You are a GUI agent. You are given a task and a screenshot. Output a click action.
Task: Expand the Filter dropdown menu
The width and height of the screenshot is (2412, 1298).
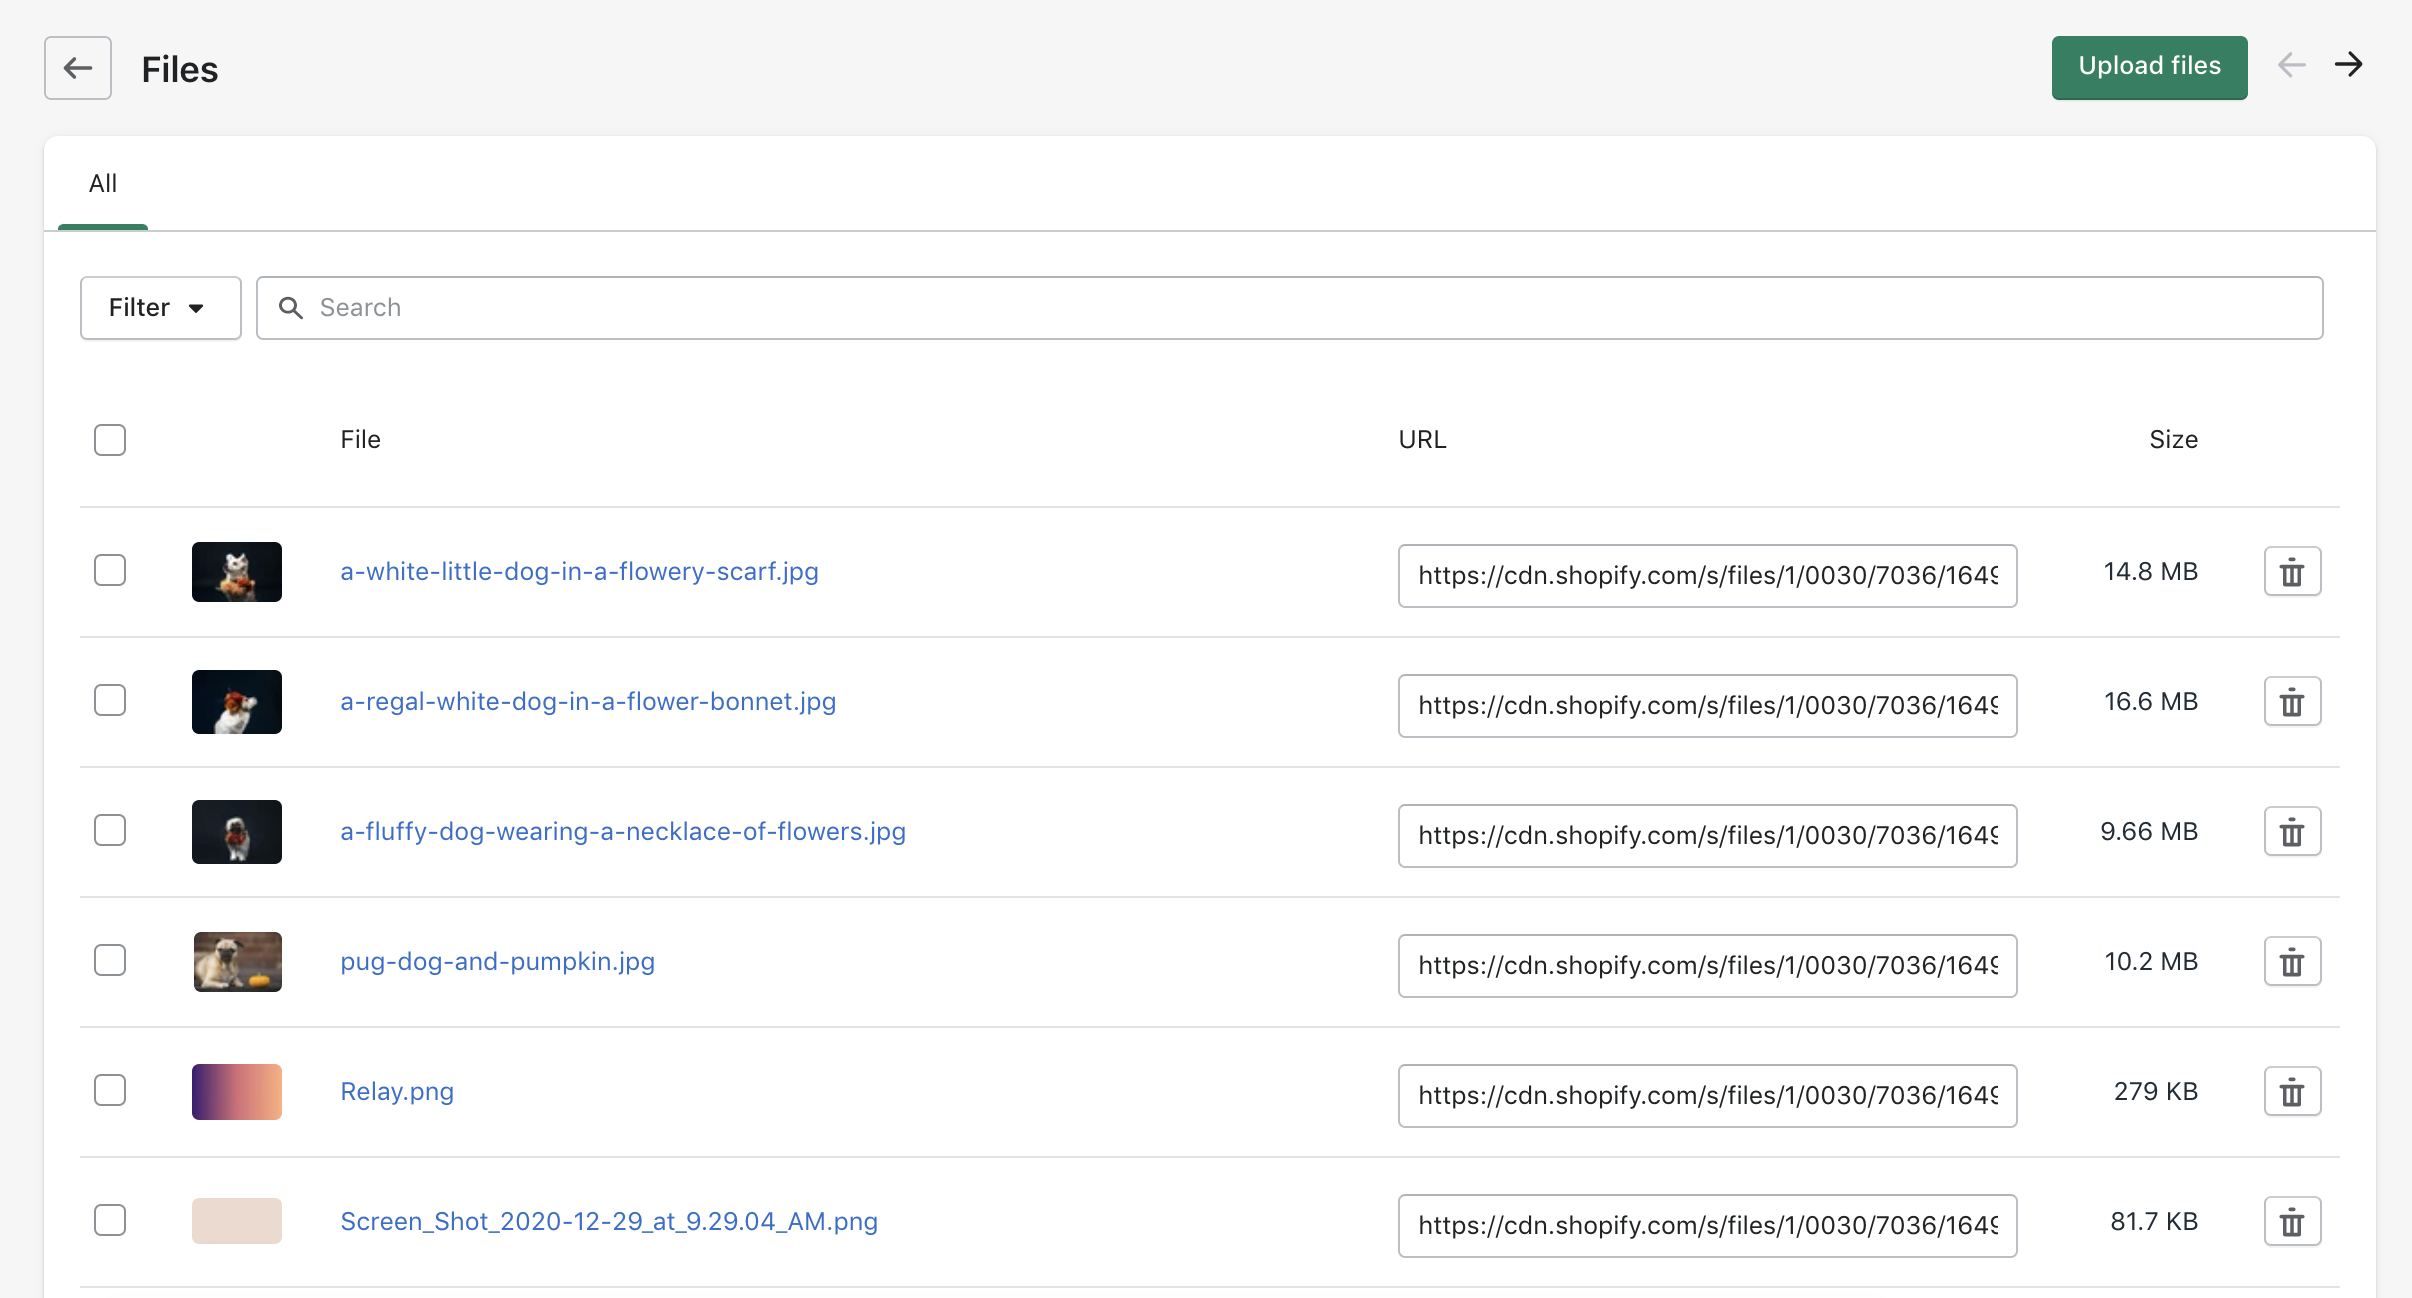pos(158,305)
